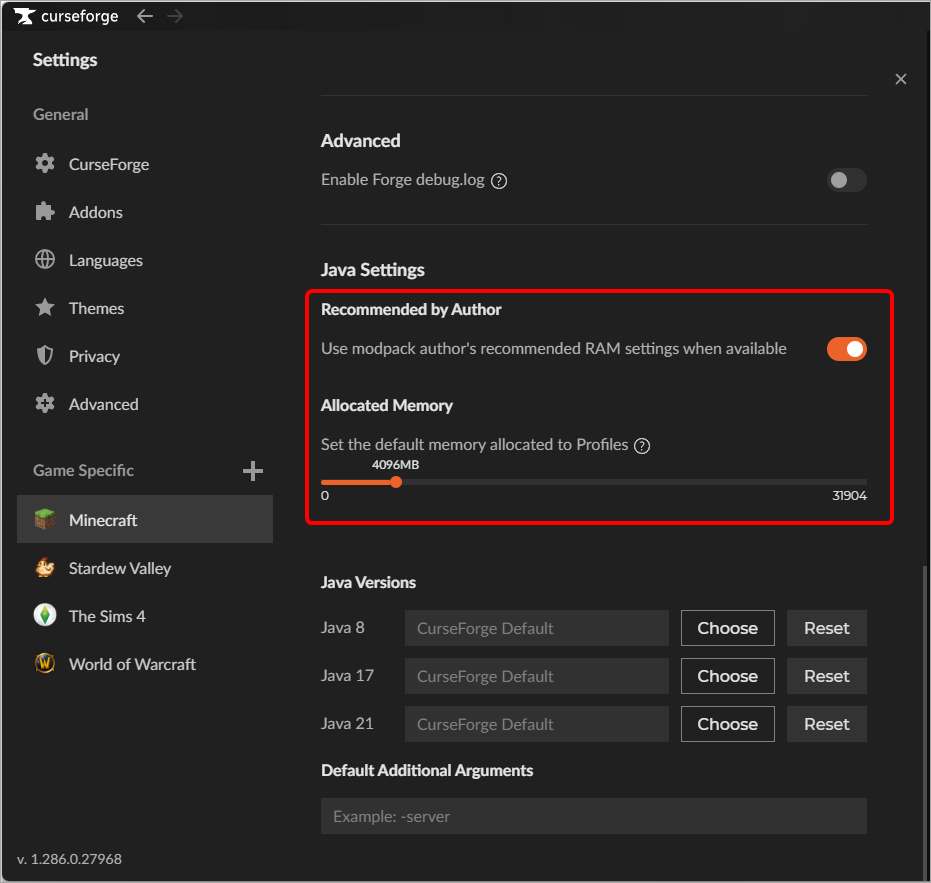
Task: Click the Allocated Memory heading
Action: (387, 406)
